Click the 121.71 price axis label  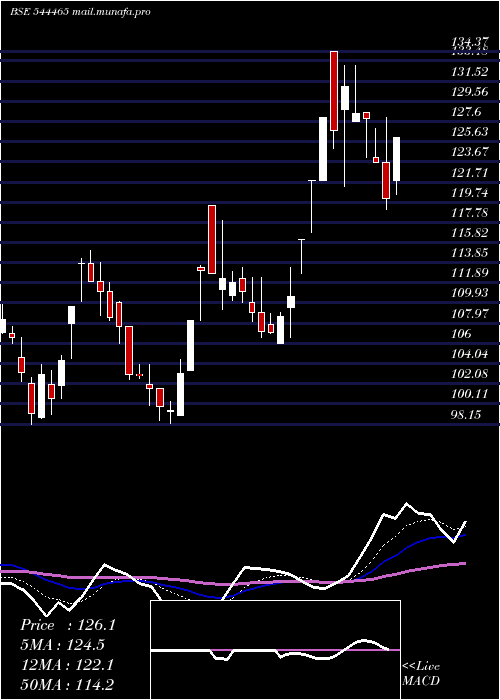tap(469, 172)
